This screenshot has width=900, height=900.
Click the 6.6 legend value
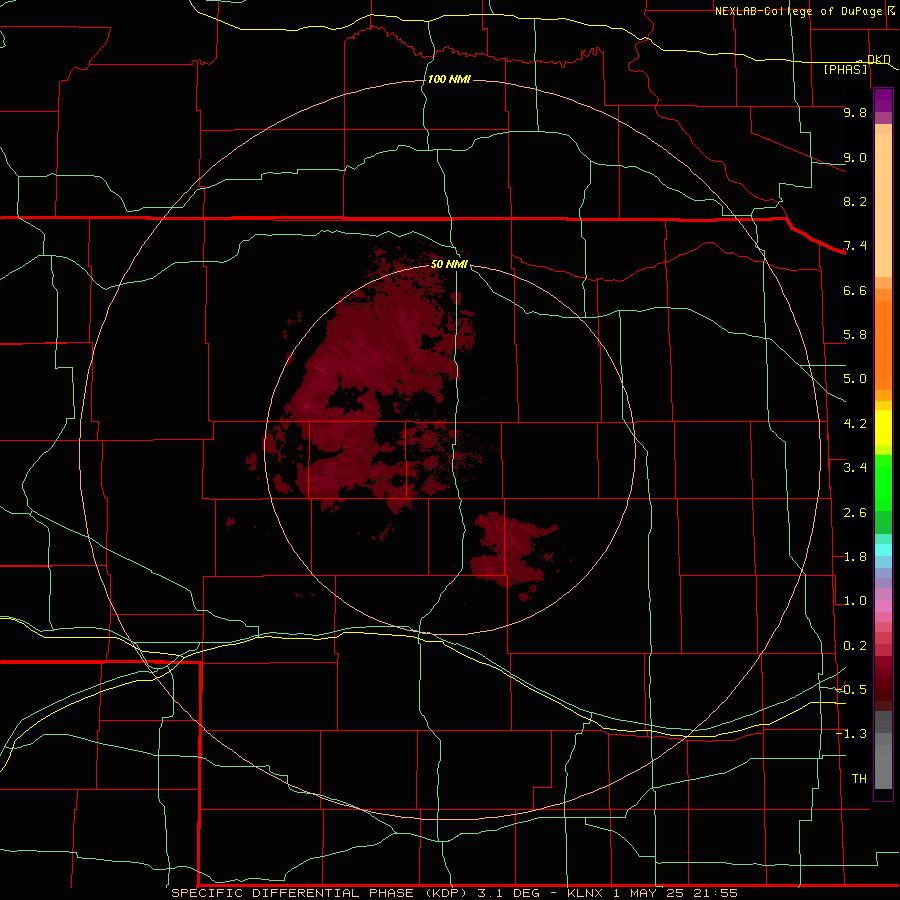[855, 290]
